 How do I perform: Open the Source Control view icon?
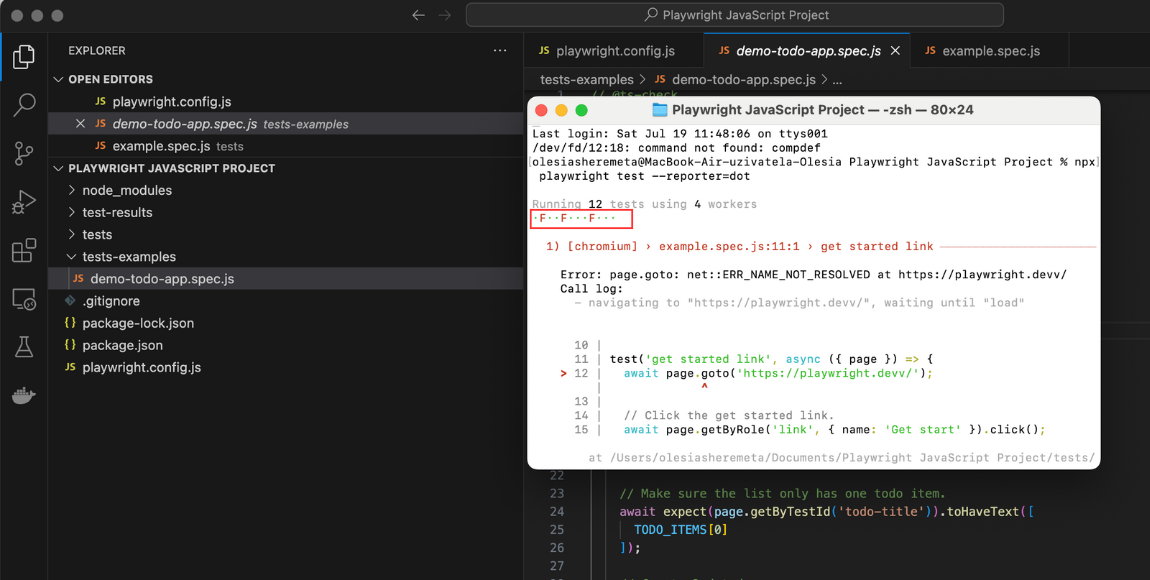coord(24,153)
